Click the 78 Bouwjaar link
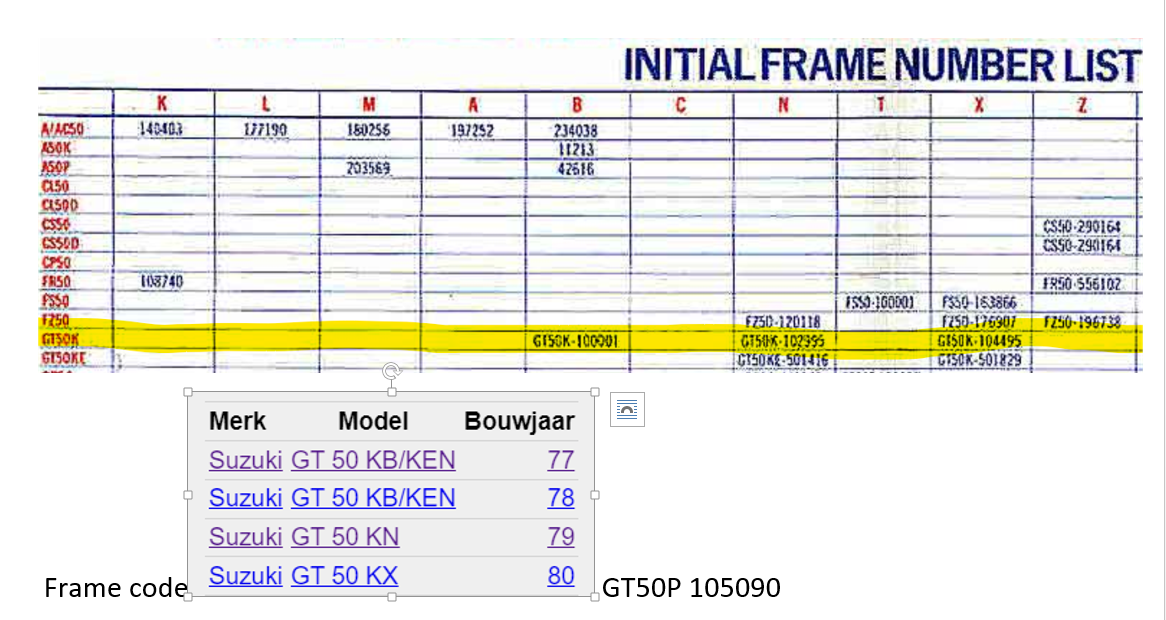 click(x=561, y=497)
